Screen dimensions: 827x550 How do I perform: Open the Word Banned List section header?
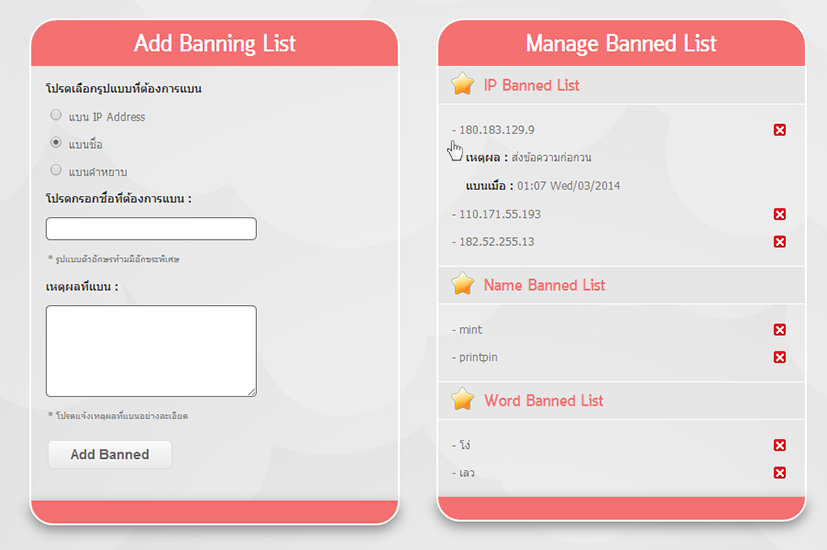pos(621,400)
